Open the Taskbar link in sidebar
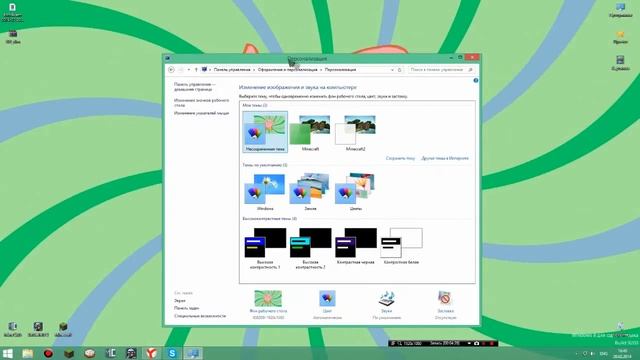This screenshot has width=640, height=360. 187,308
